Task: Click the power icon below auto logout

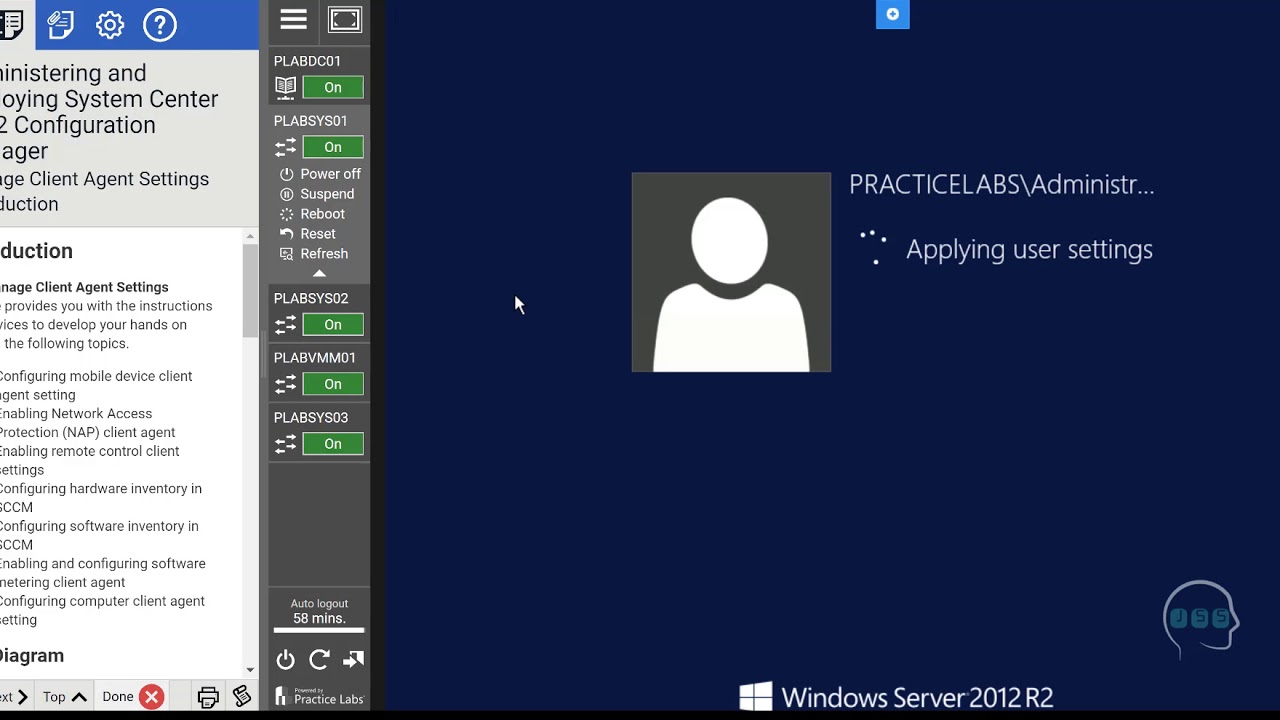Action: (286, 659)
